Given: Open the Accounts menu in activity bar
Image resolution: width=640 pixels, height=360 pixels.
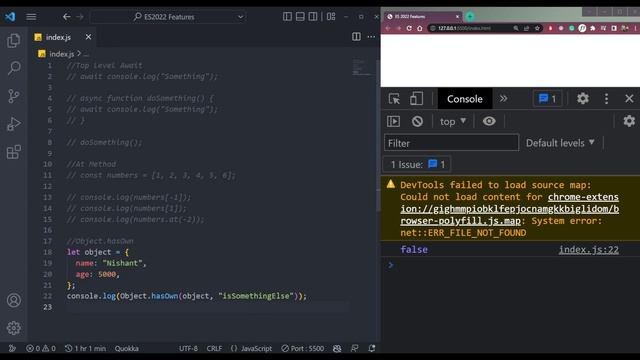Looking at the screenshot, I should tap(13, 300).
